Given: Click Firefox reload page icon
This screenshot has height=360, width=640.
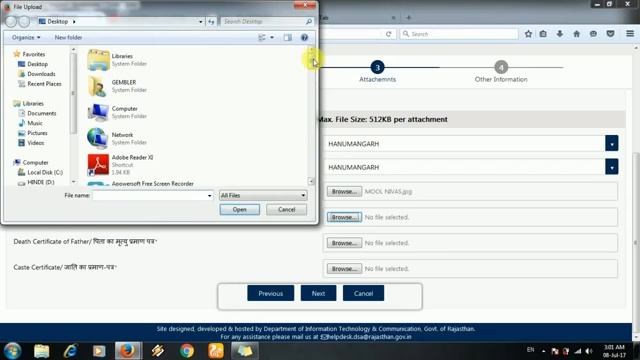Looking at the screenshot, I should (389, 34).
